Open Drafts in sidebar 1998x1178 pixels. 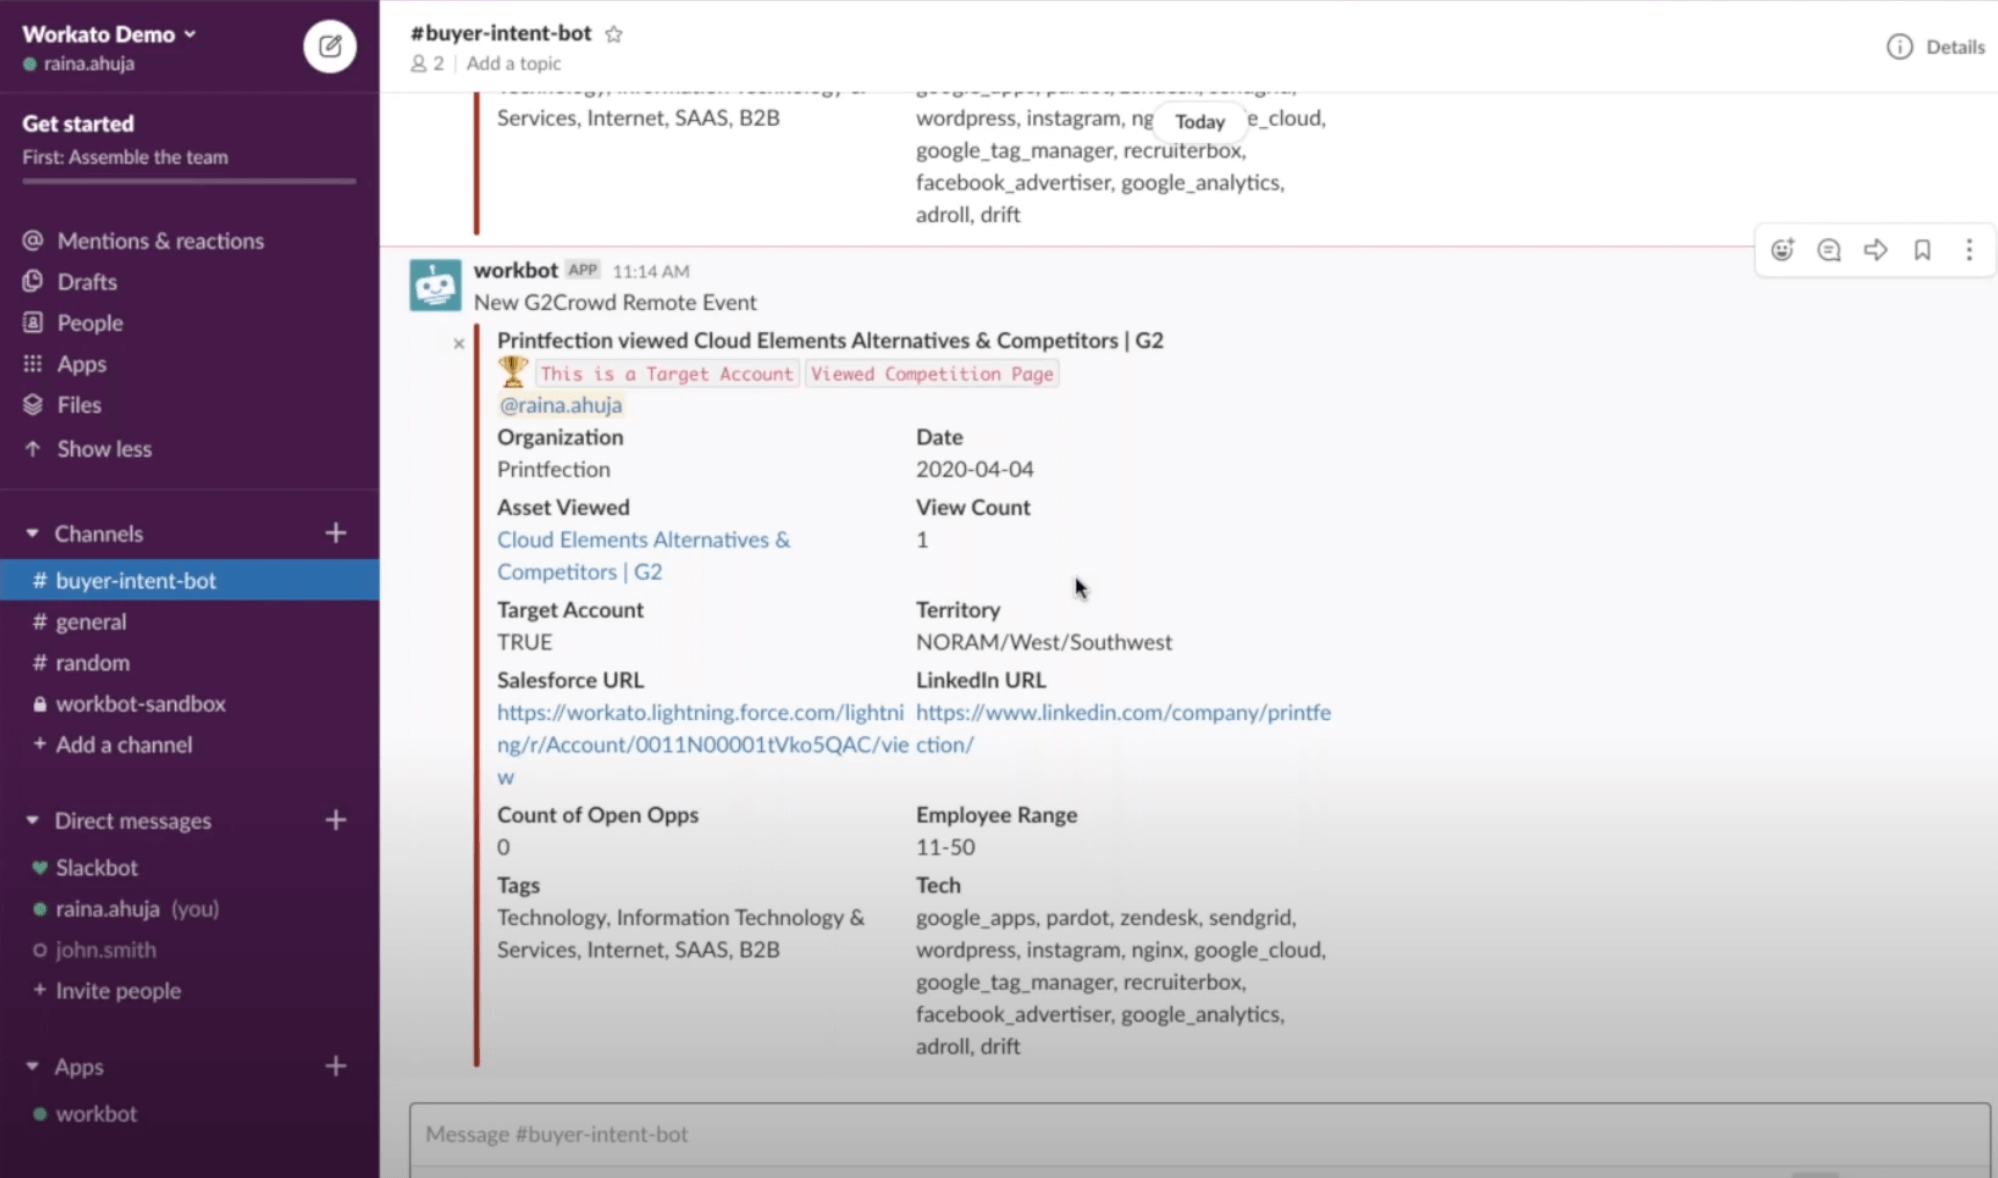[x=87, y=282]
